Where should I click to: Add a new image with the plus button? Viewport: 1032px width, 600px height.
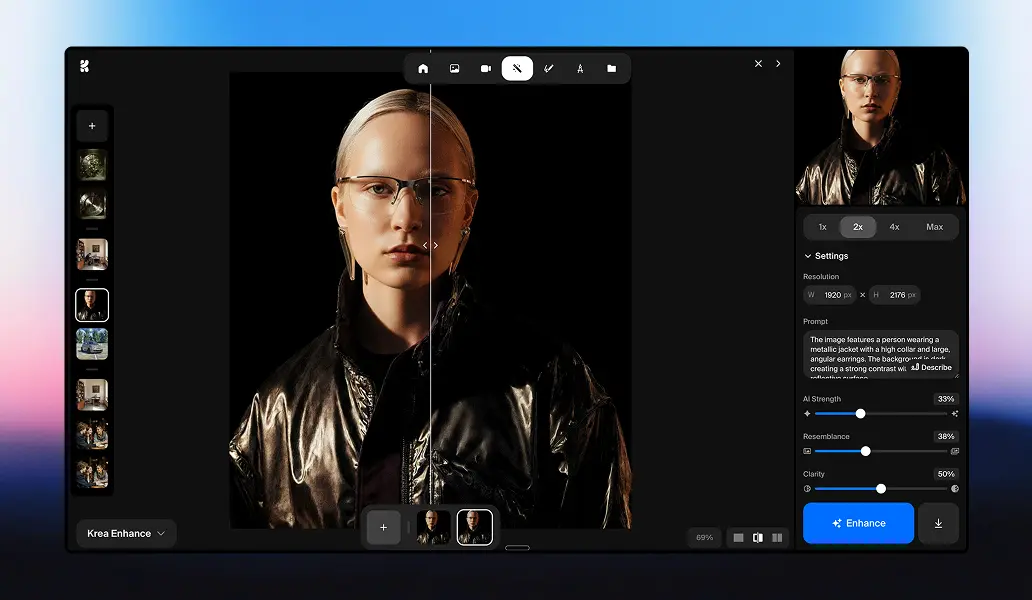tap(384, 527)
